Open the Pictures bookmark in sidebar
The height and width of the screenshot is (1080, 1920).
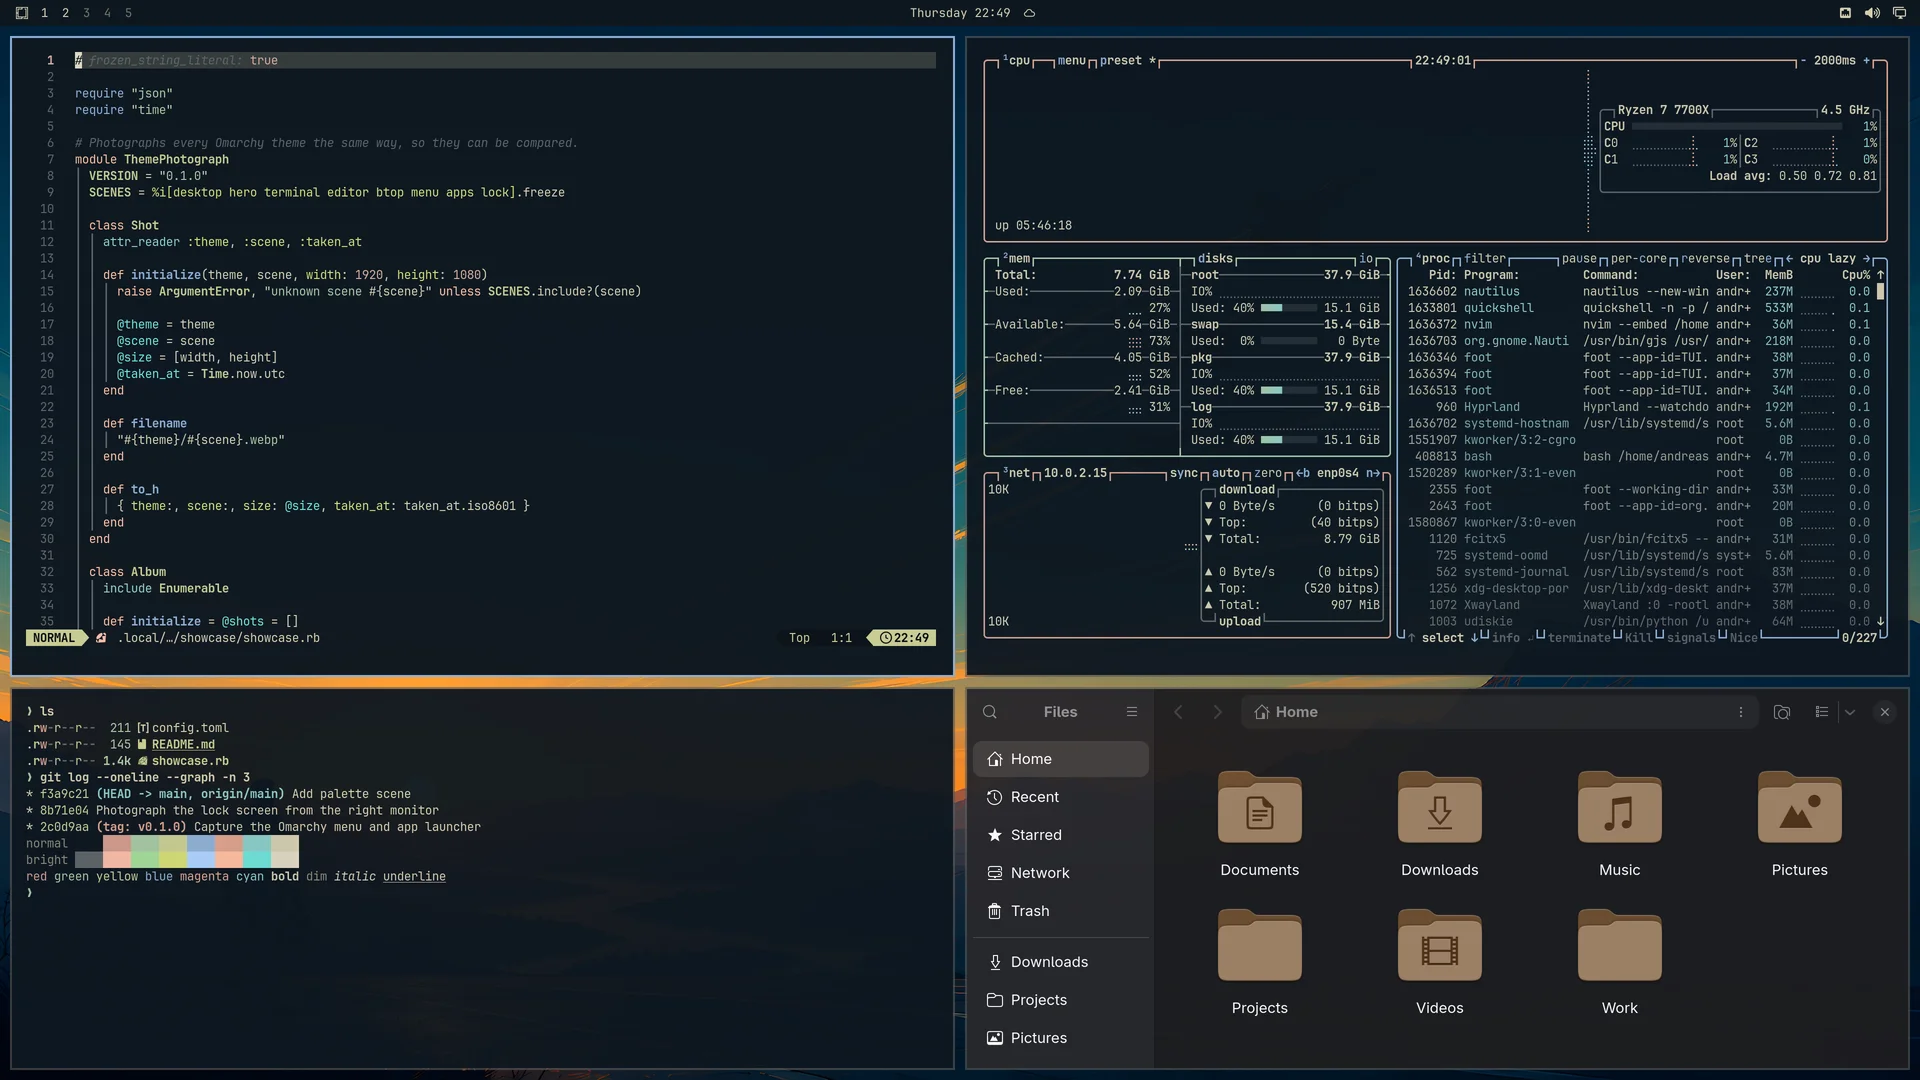pos(1061,1038)
